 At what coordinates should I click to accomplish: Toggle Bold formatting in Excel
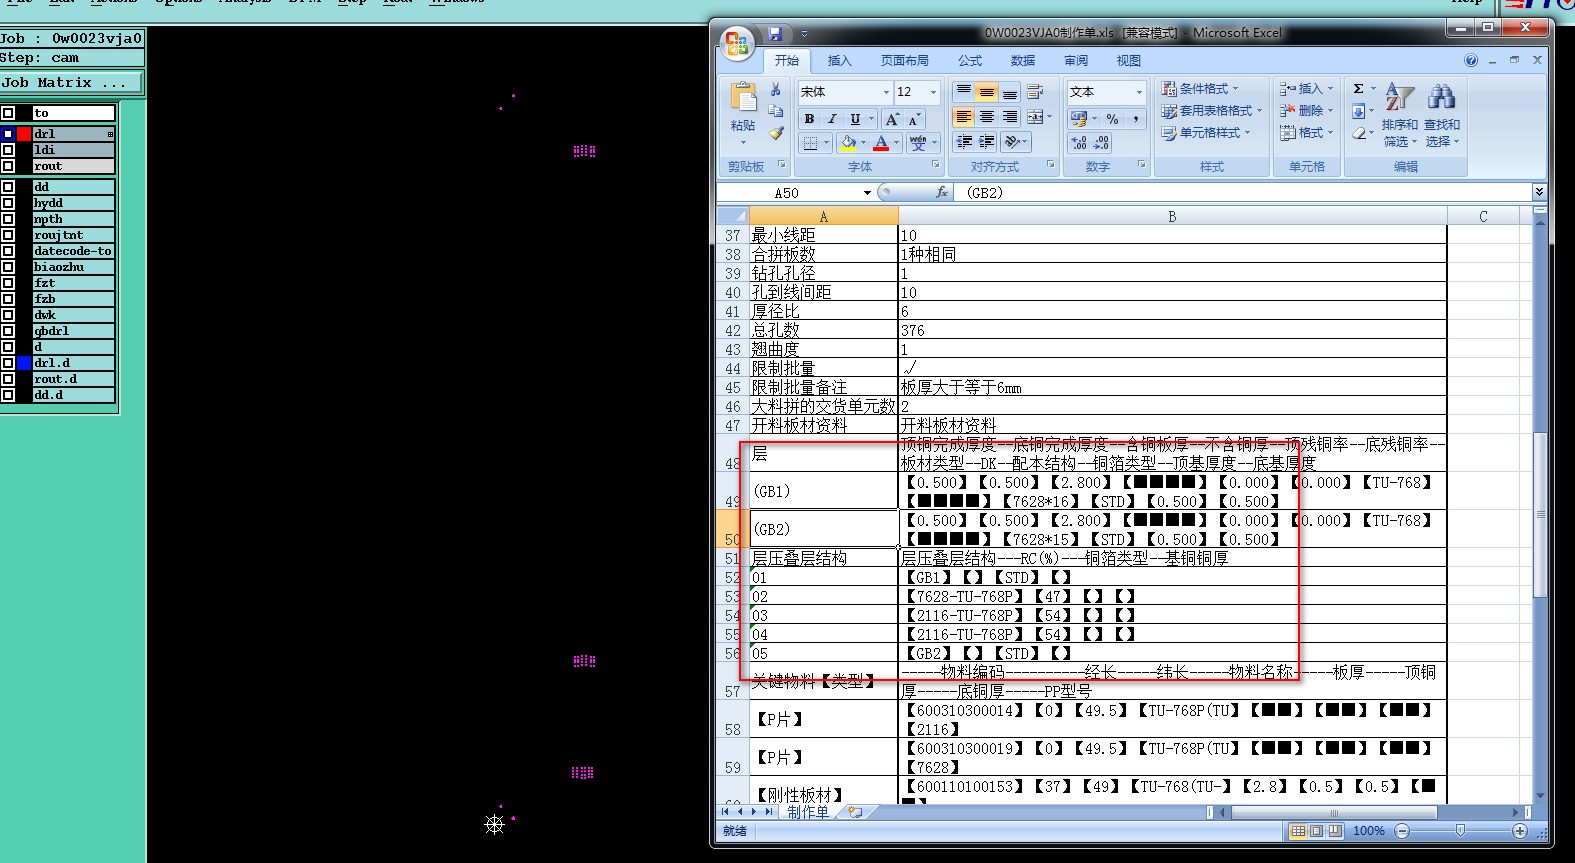point(809,119)
